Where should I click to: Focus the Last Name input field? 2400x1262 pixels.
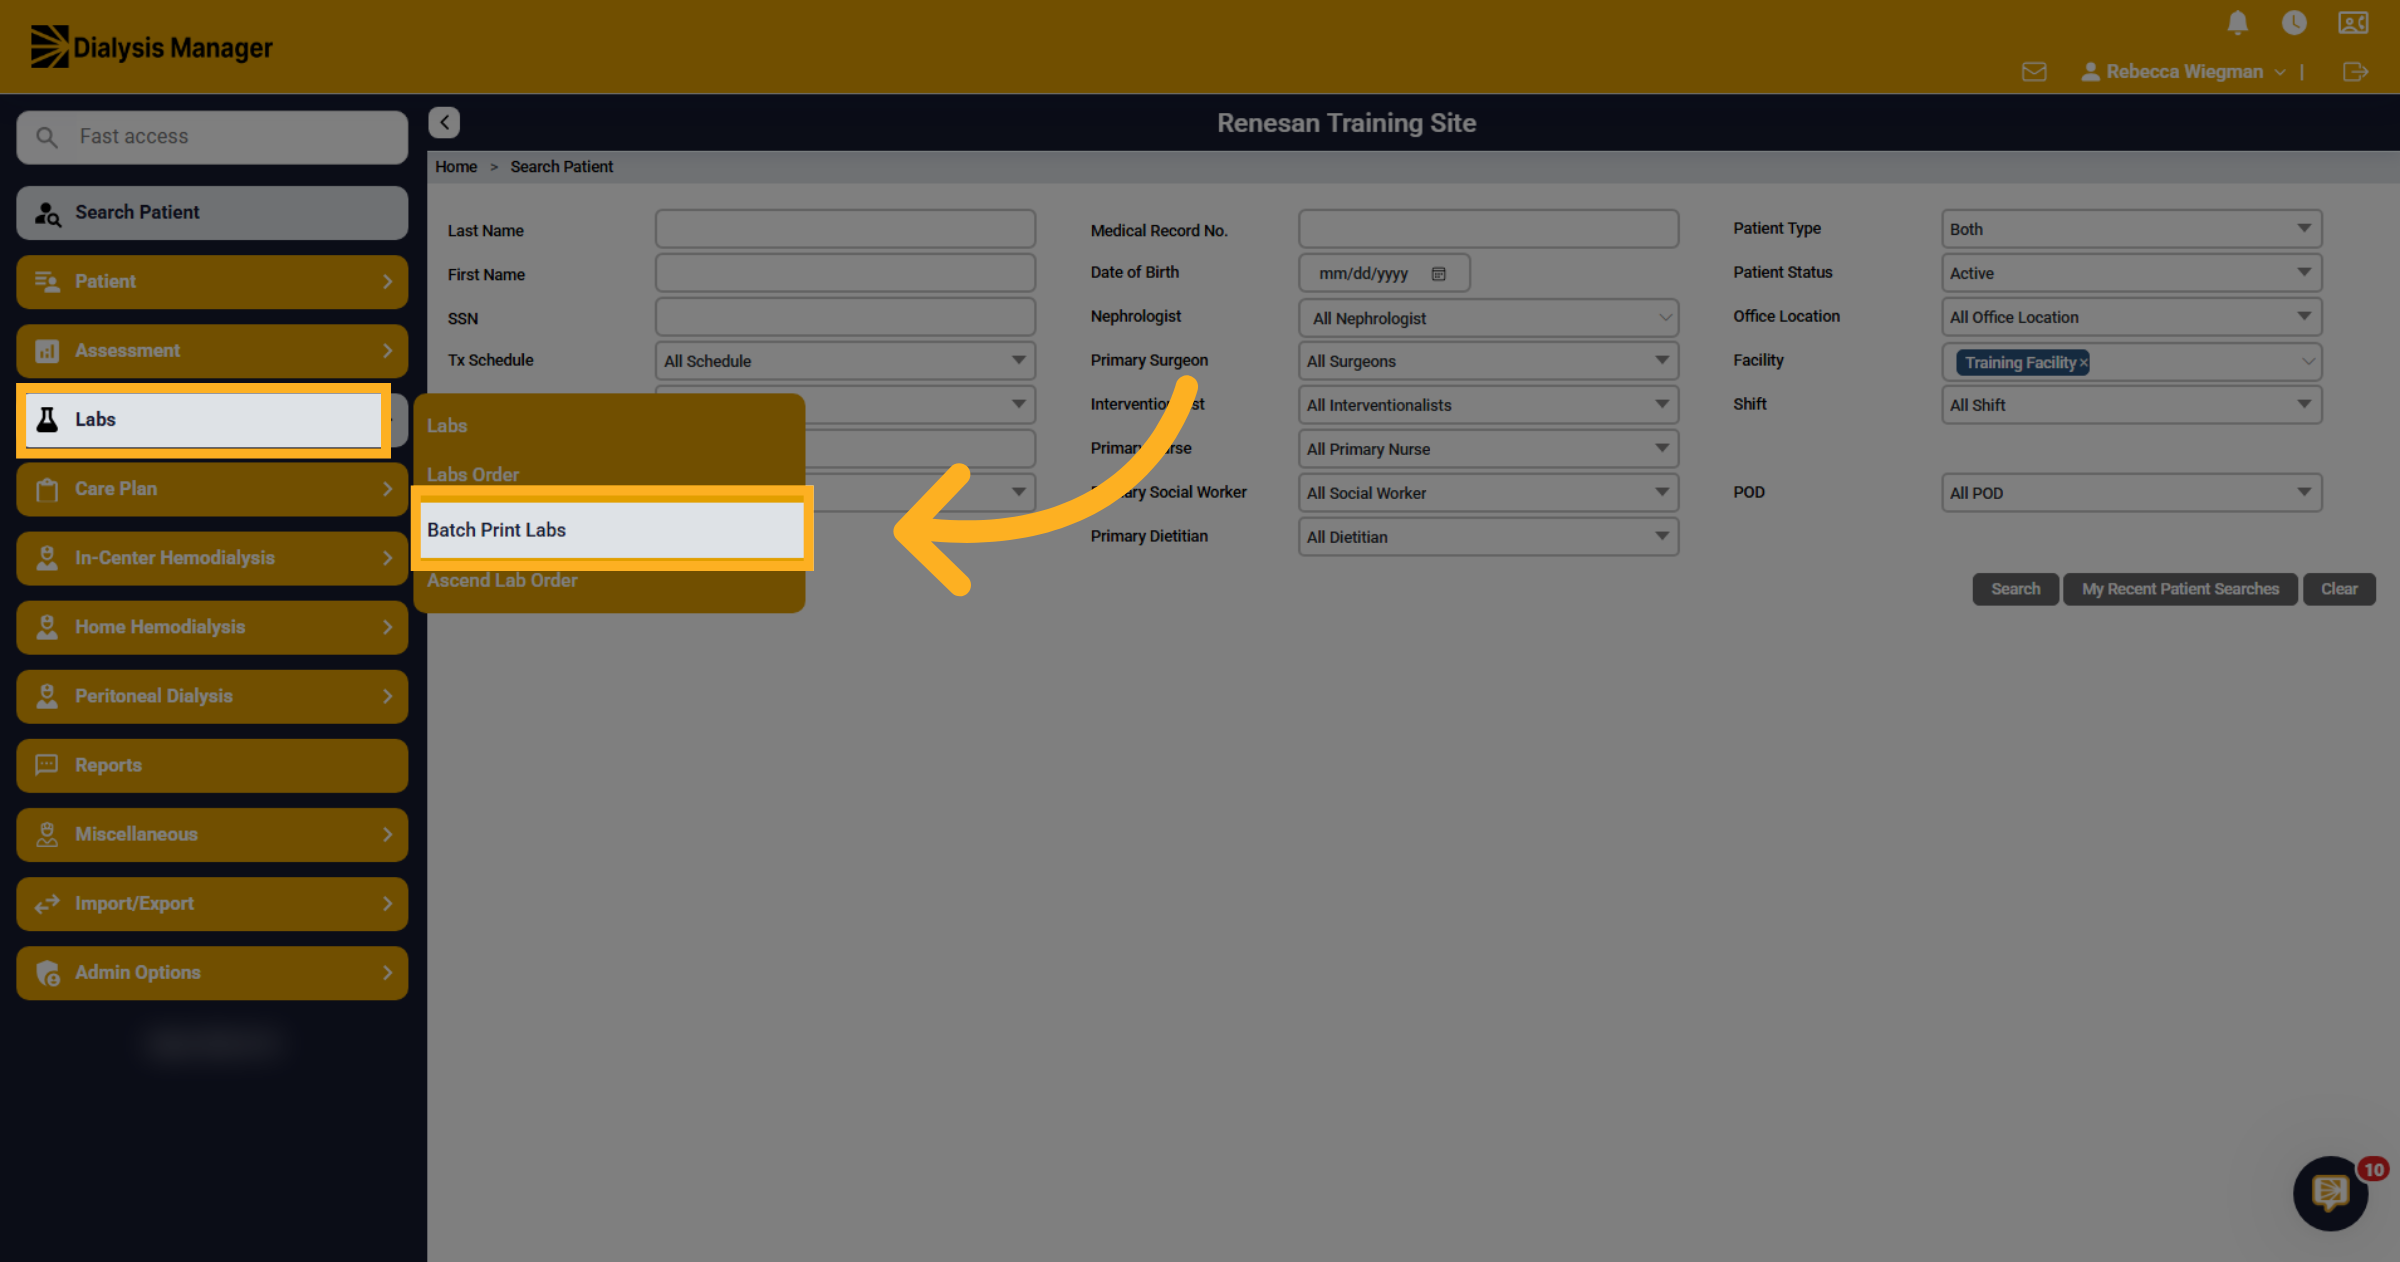point(845,229)
